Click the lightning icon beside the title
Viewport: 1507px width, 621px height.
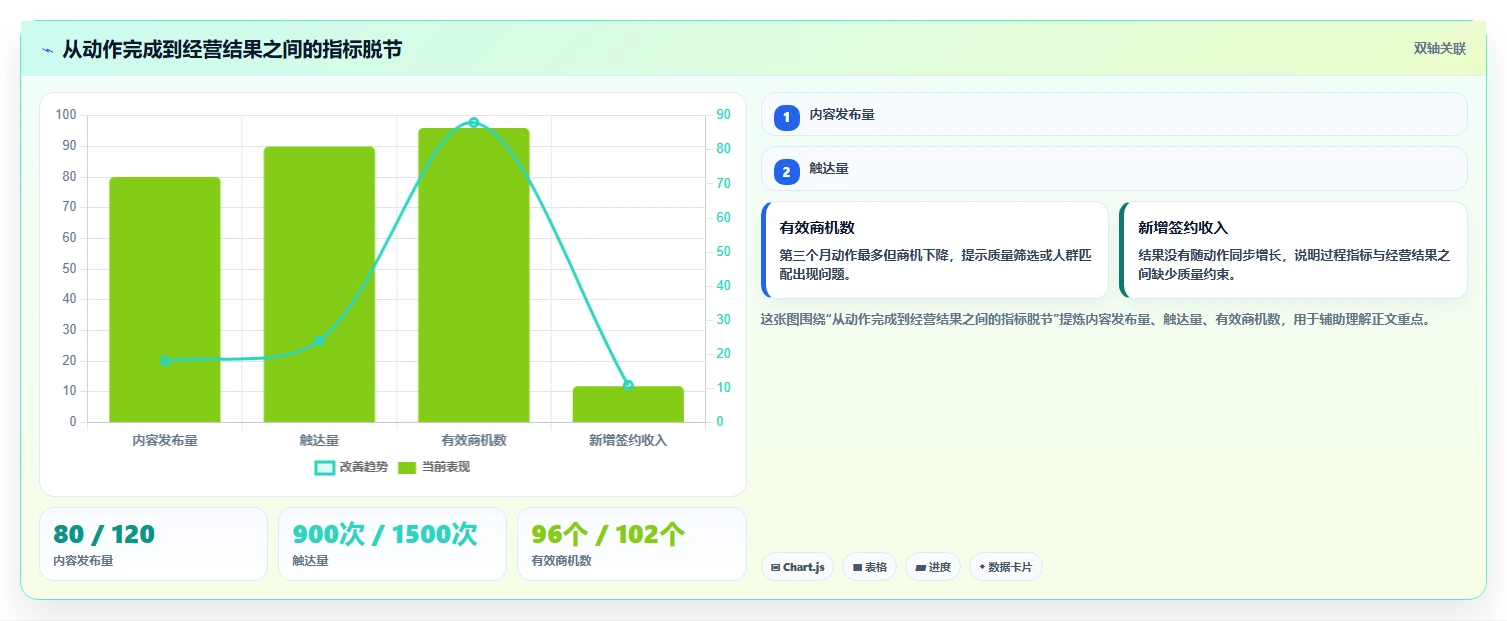coord(47,50)
